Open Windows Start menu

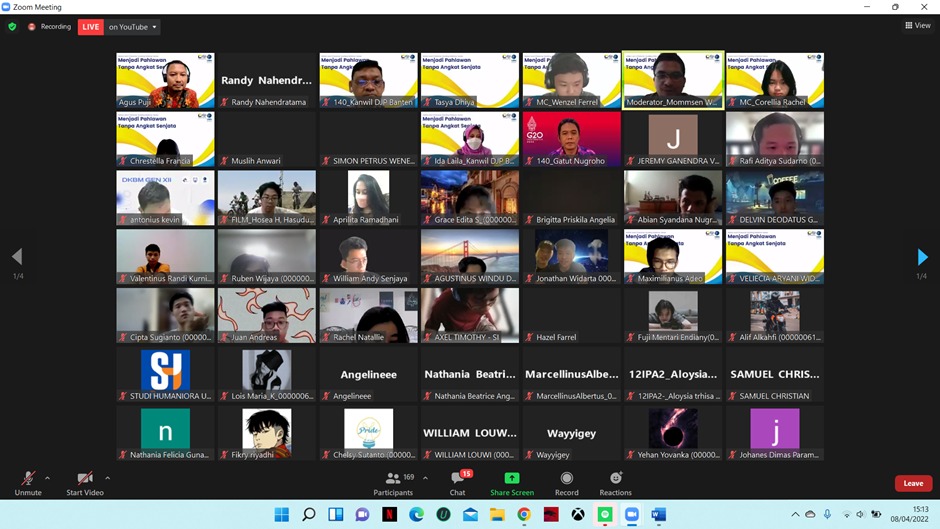(x=282, y=514)
